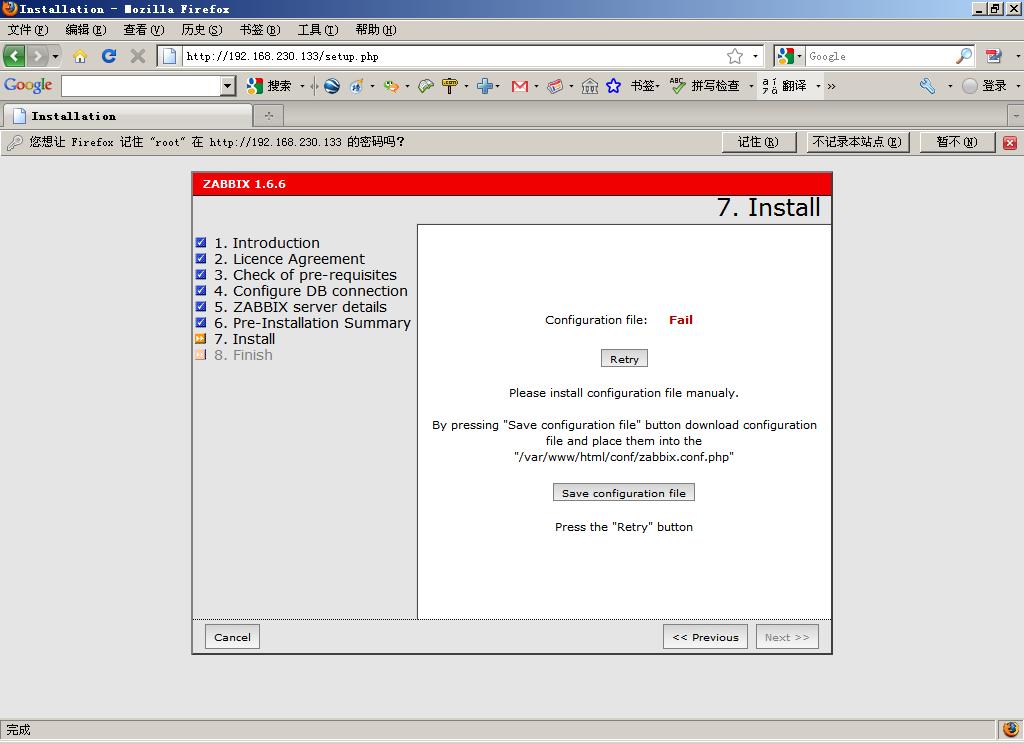Open the back/forward history dropdown arrow

point(56,56)
